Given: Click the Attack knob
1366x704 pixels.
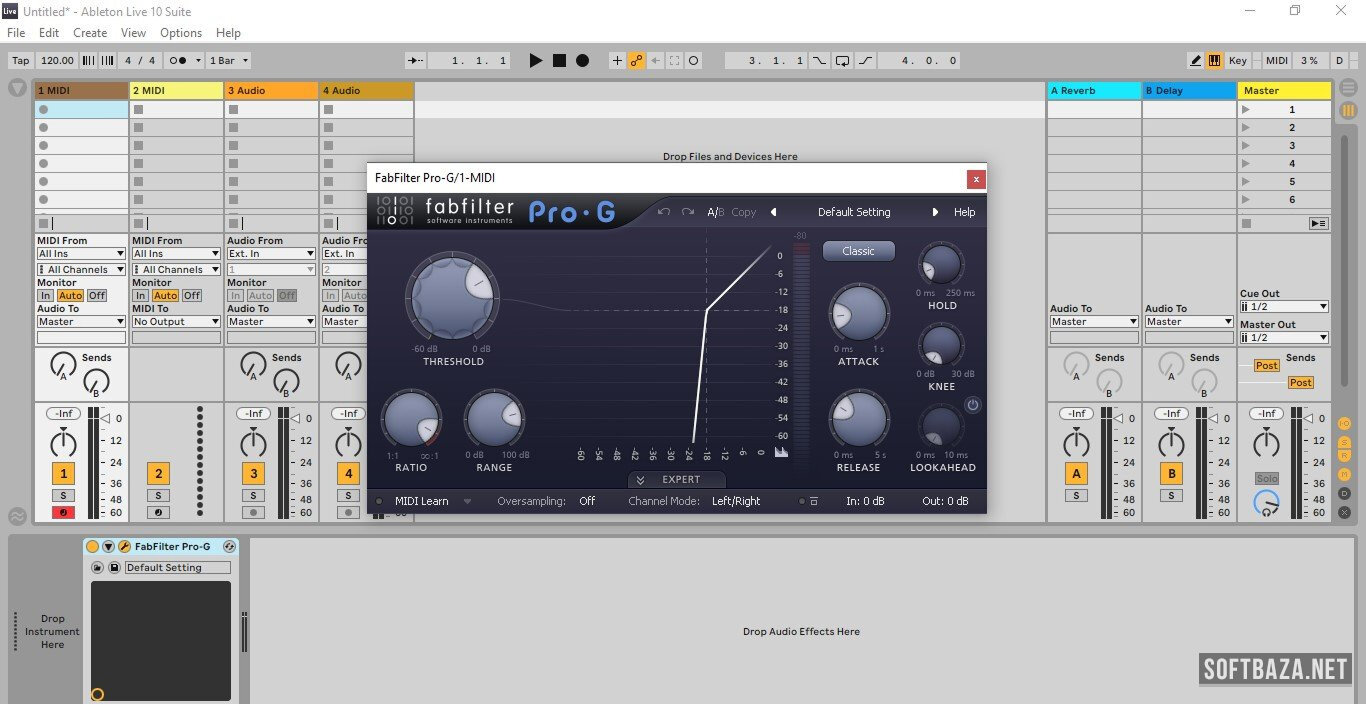Looking at the screenshot, I should tap(858, 313).
